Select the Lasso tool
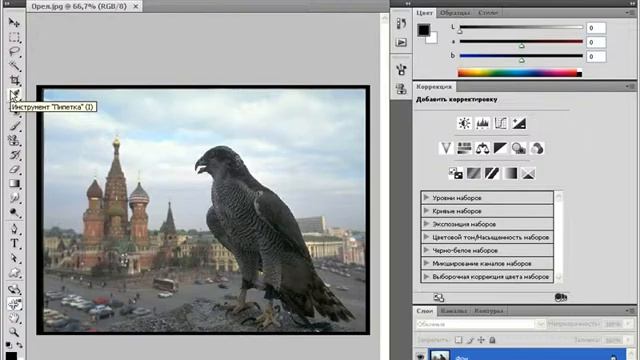 click(14, 52)
